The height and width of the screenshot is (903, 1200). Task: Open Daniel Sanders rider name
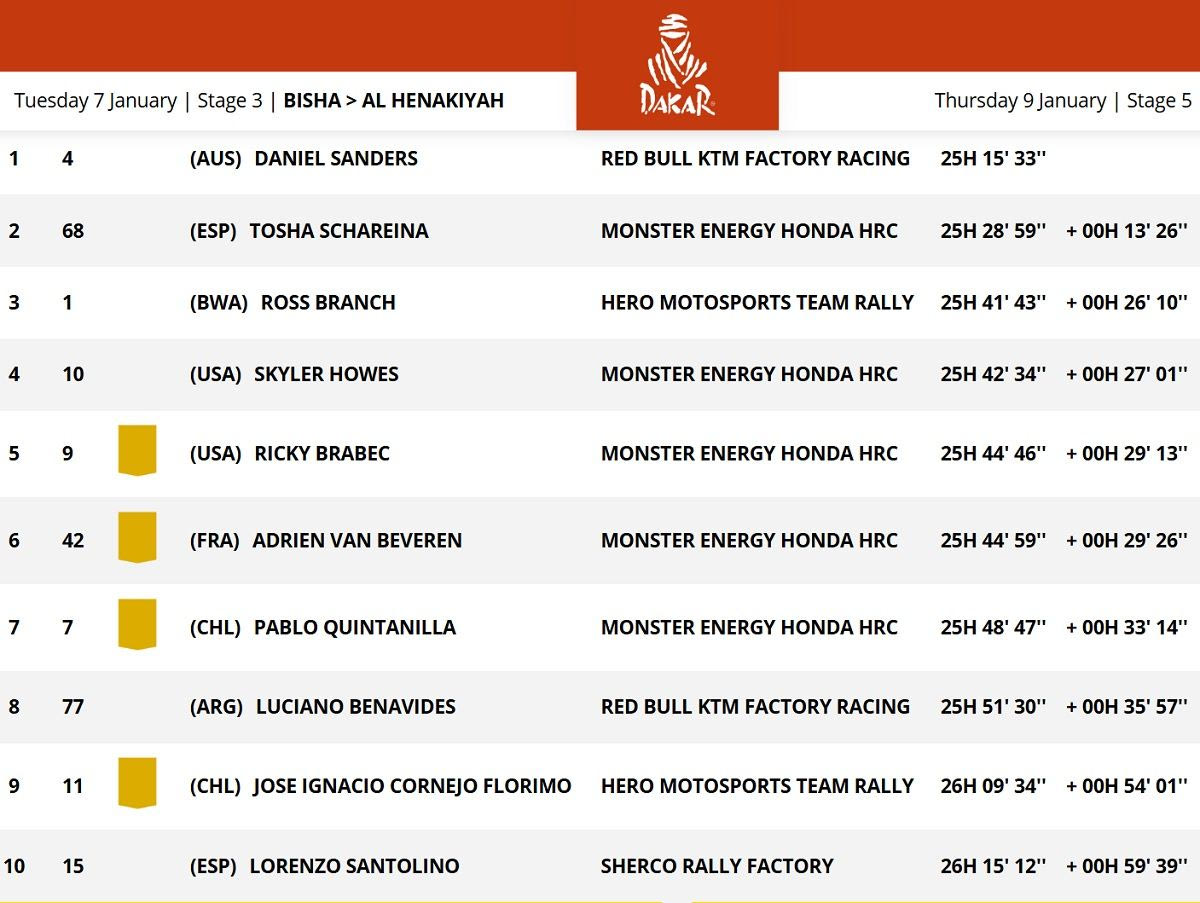(336, 158)
